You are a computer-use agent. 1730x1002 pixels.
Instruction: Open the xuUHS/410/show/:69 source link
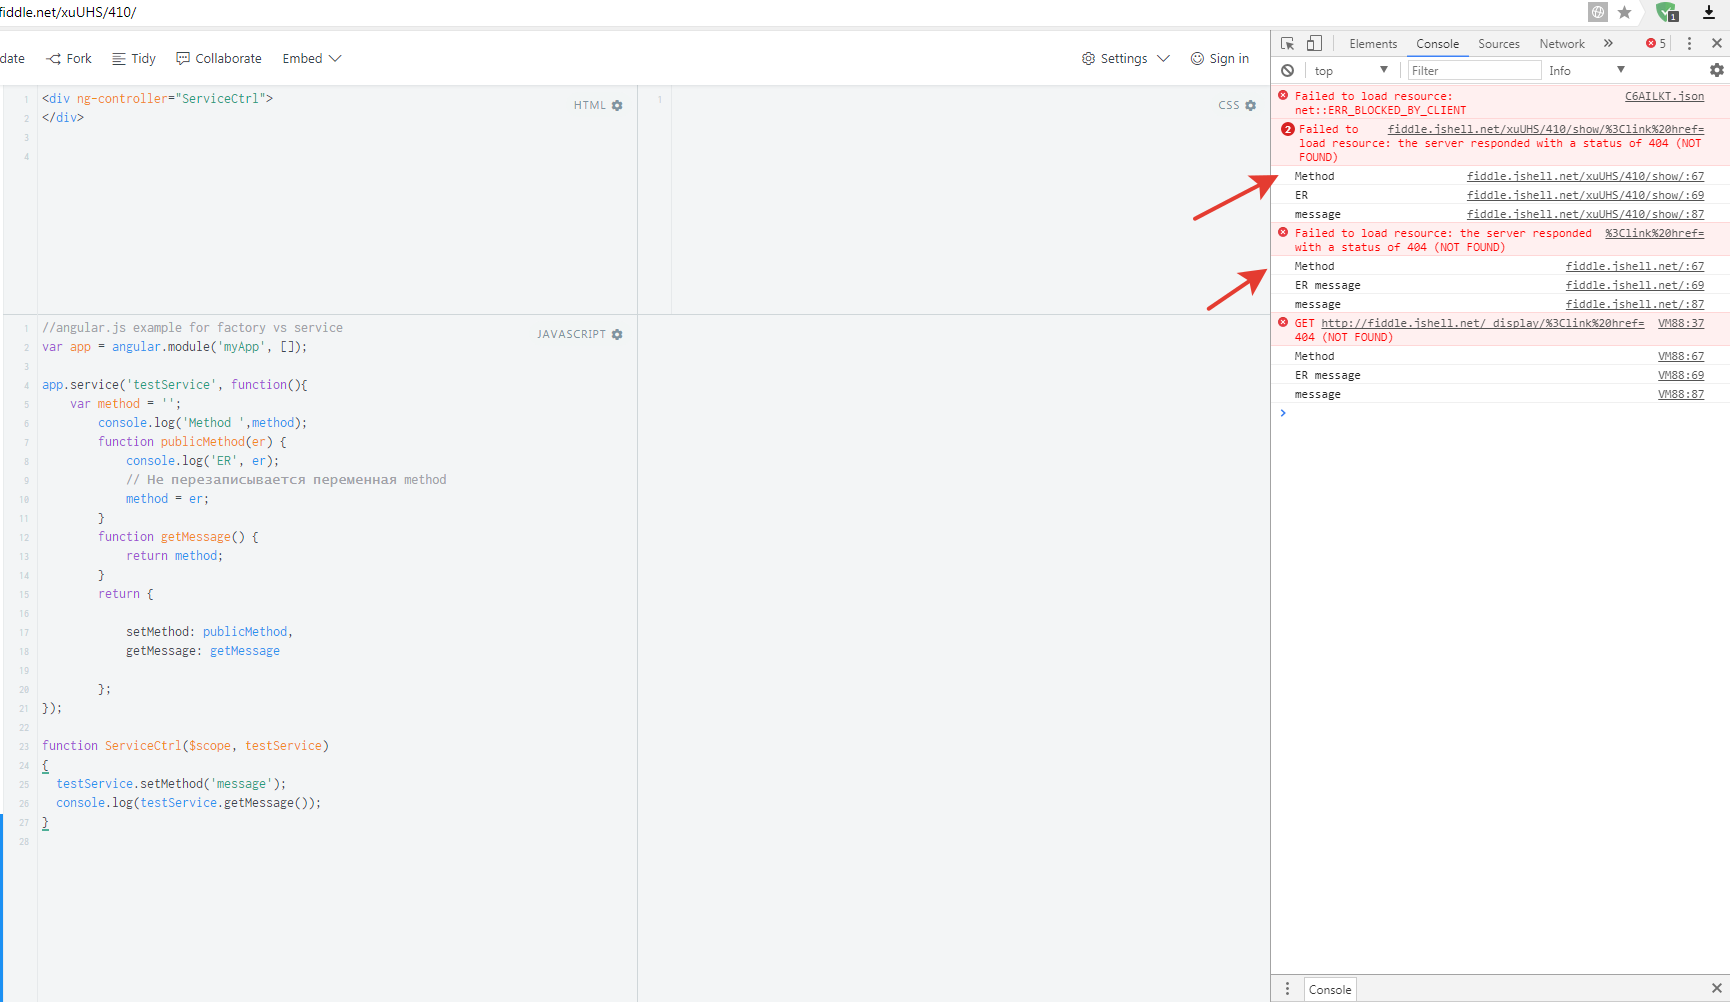[1585, 196]
